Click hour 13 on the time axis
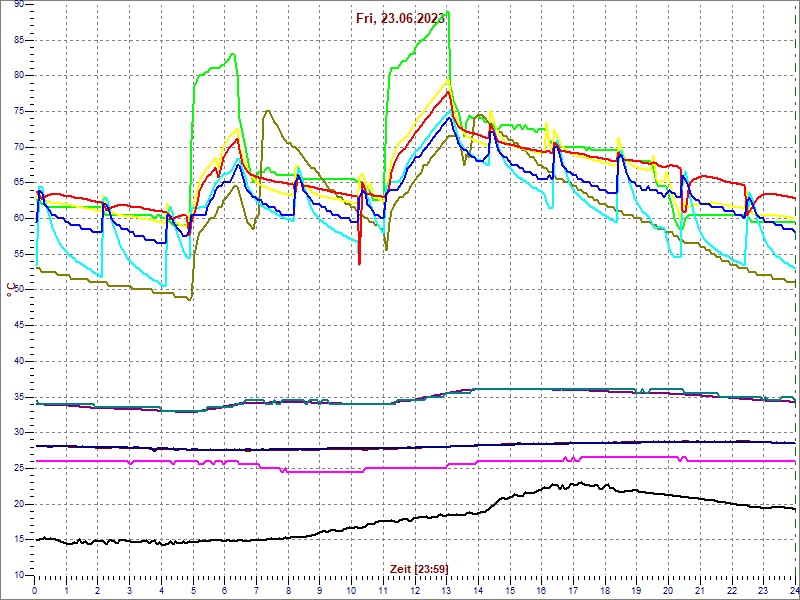The height and width of the screenshot is (600, 800). [446, 590]
